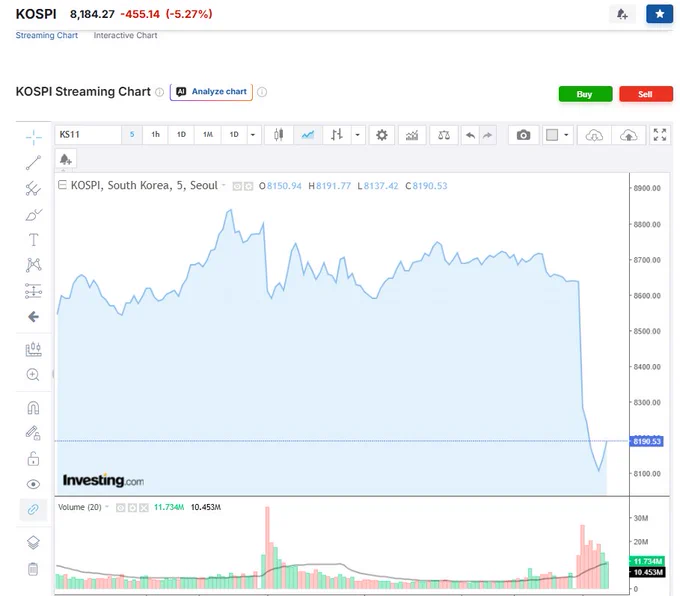Collapse the KOSPI legend box
The width and height of the screenshot is (680, 596).
click(x=62, y=185)
